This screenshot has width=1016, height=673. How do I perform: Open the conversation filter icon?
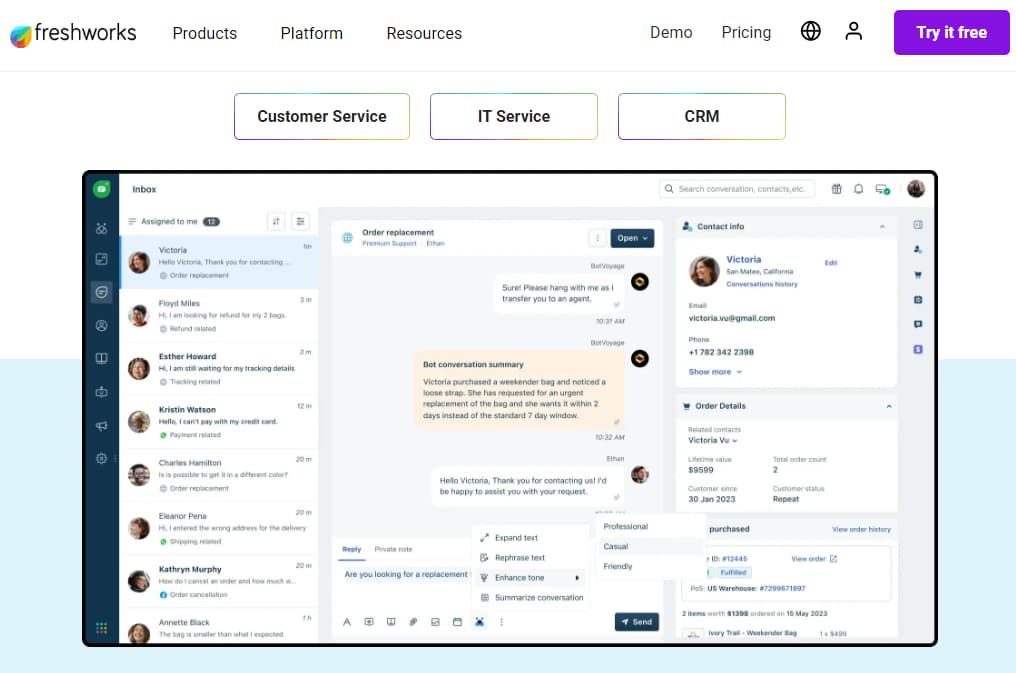(301, 222)
